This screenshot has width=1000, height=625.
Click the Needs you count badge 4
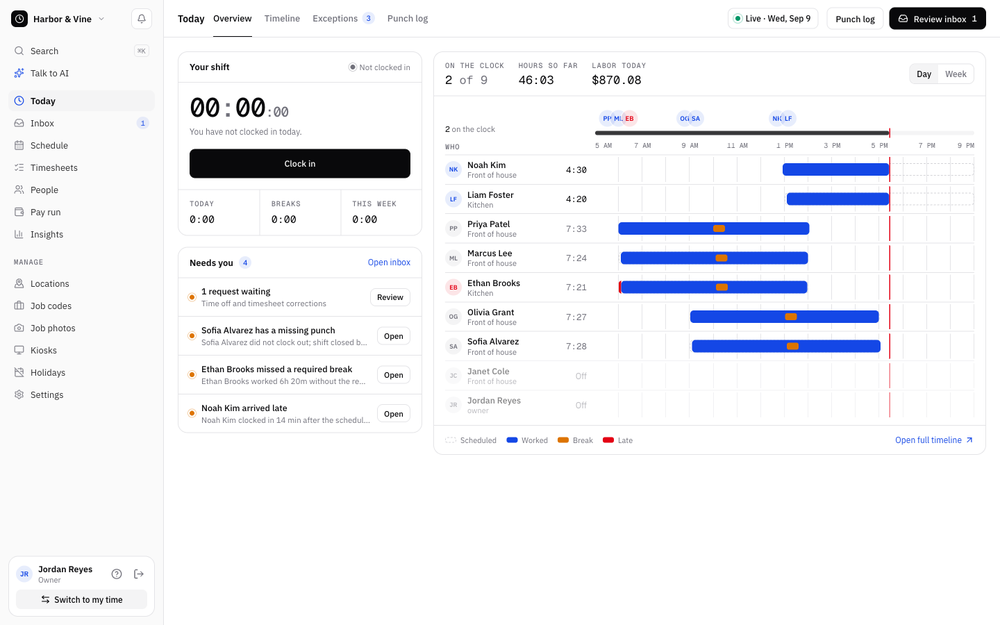point(245,263)
